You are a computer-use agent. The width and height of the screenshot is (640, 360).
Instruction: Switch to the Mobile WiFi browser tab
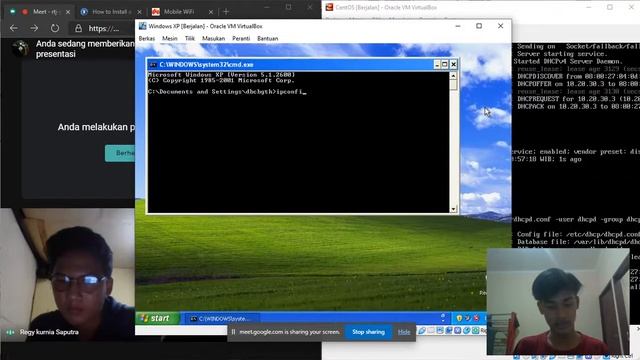[182, 12]
